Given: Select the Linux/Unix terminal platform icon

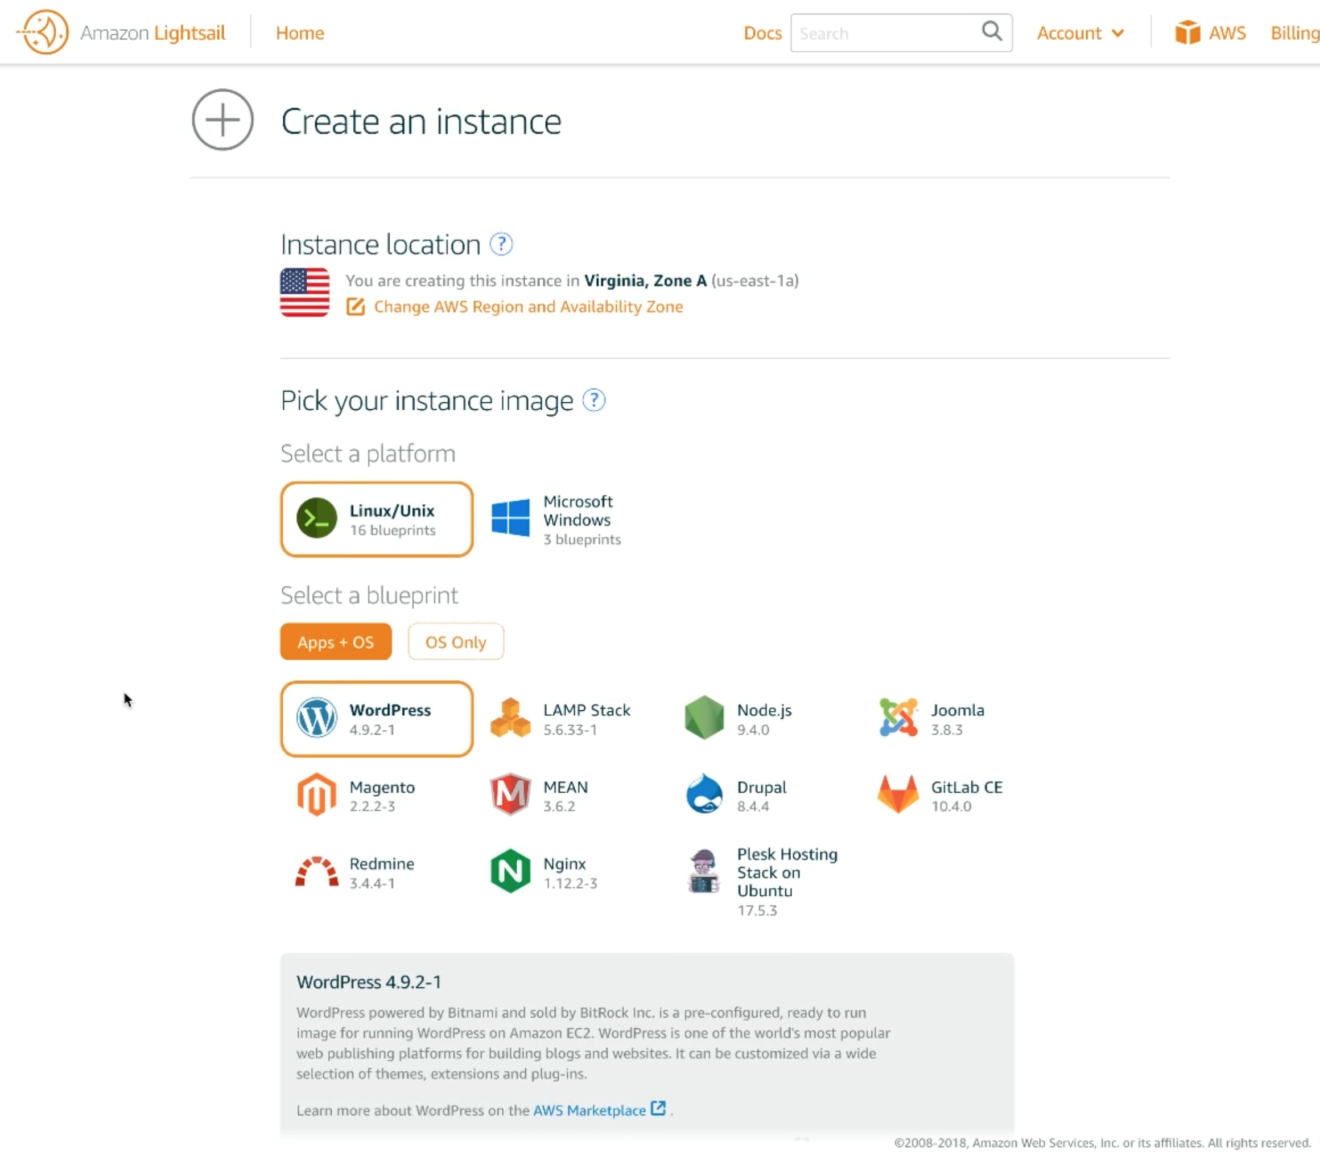Looking at the screenshot, I should pyautogui.click(x=317, y=518).
